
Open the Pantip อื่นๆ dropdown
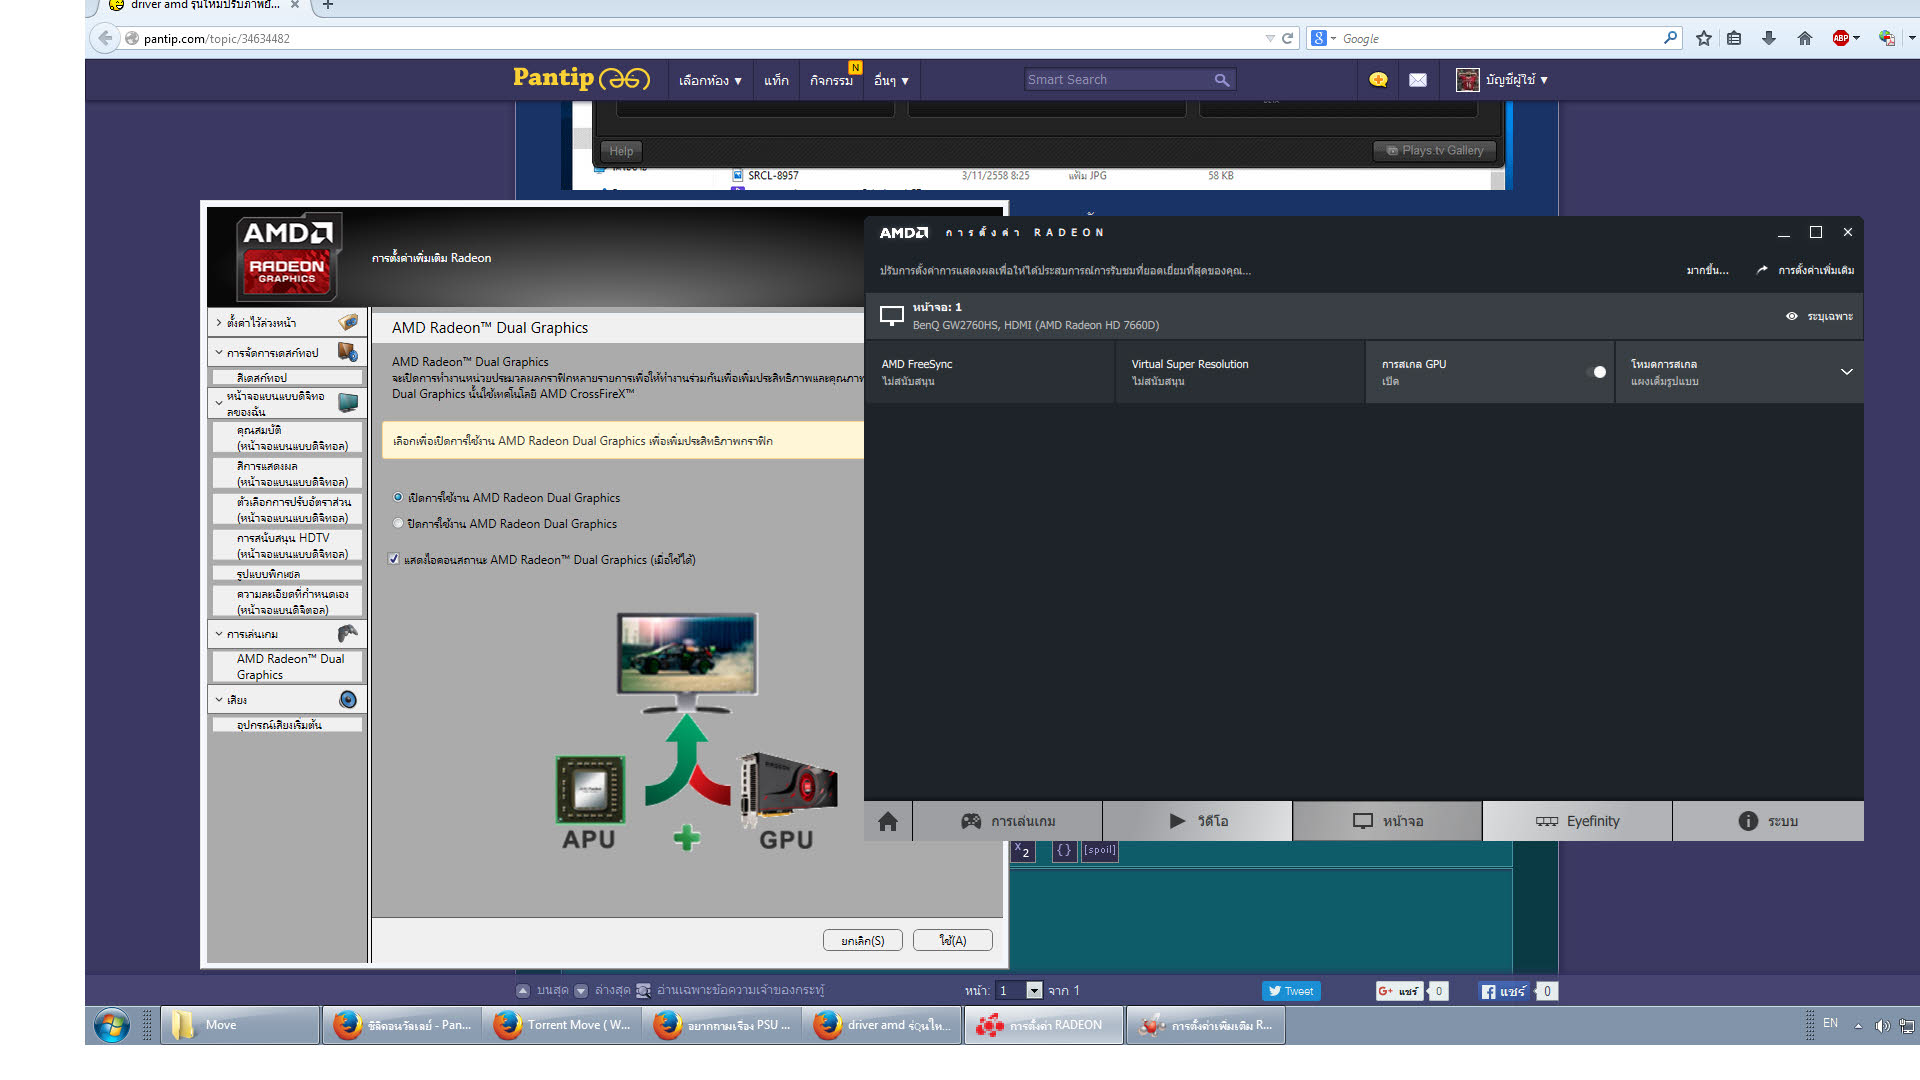coord(891,80)
